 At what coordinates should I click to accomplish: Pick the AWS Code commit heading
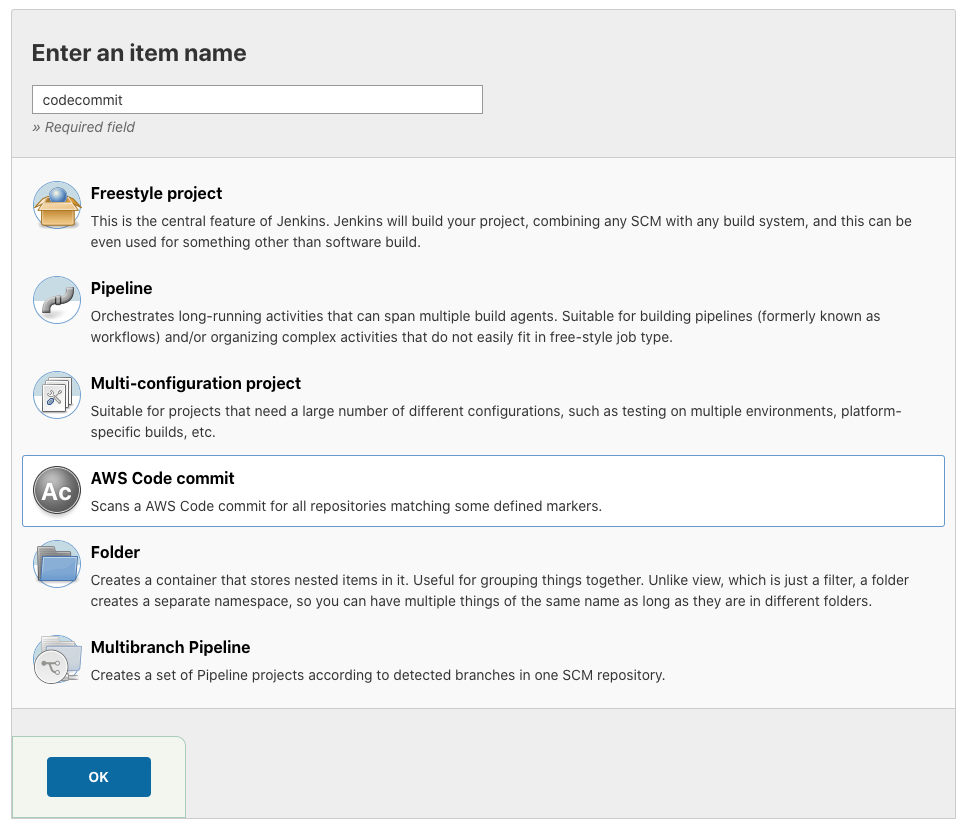[162, 478]
